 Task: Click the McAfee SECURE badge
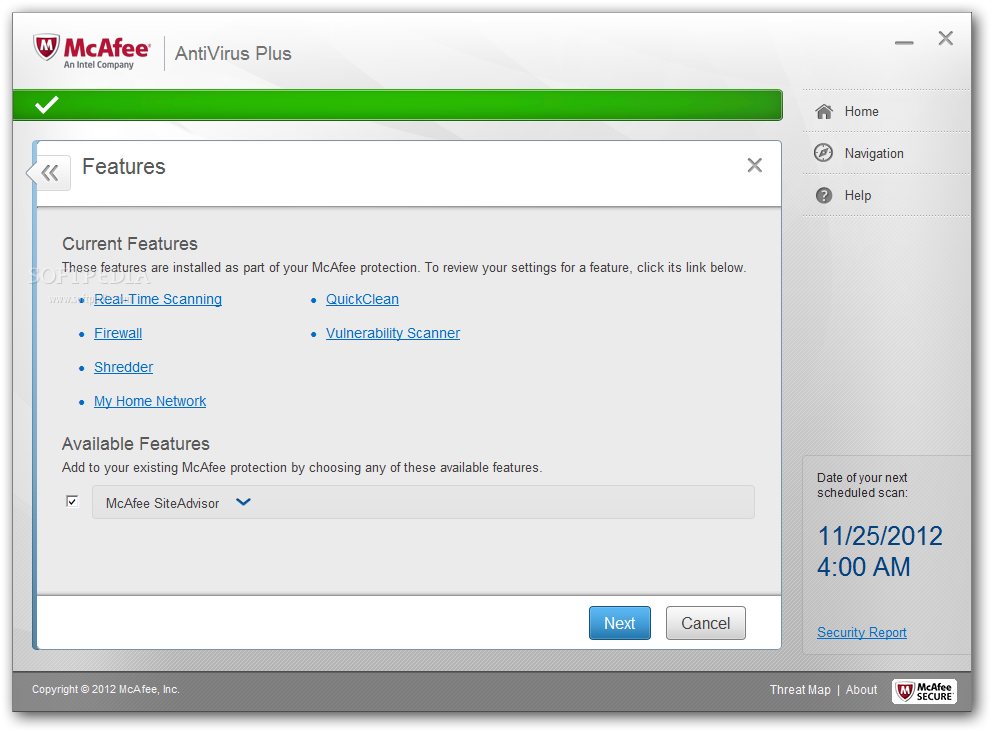click(924, 691)
